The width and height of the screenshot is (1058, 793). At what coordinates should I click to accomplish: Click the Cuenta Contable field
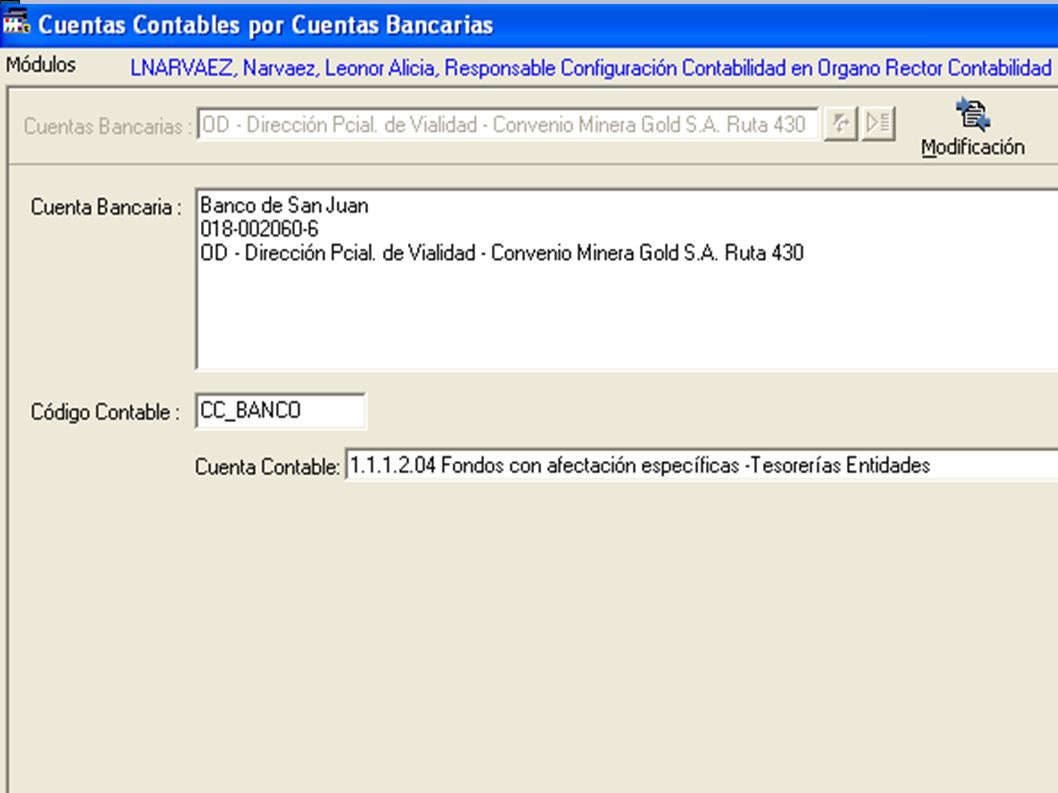(701, 465)
